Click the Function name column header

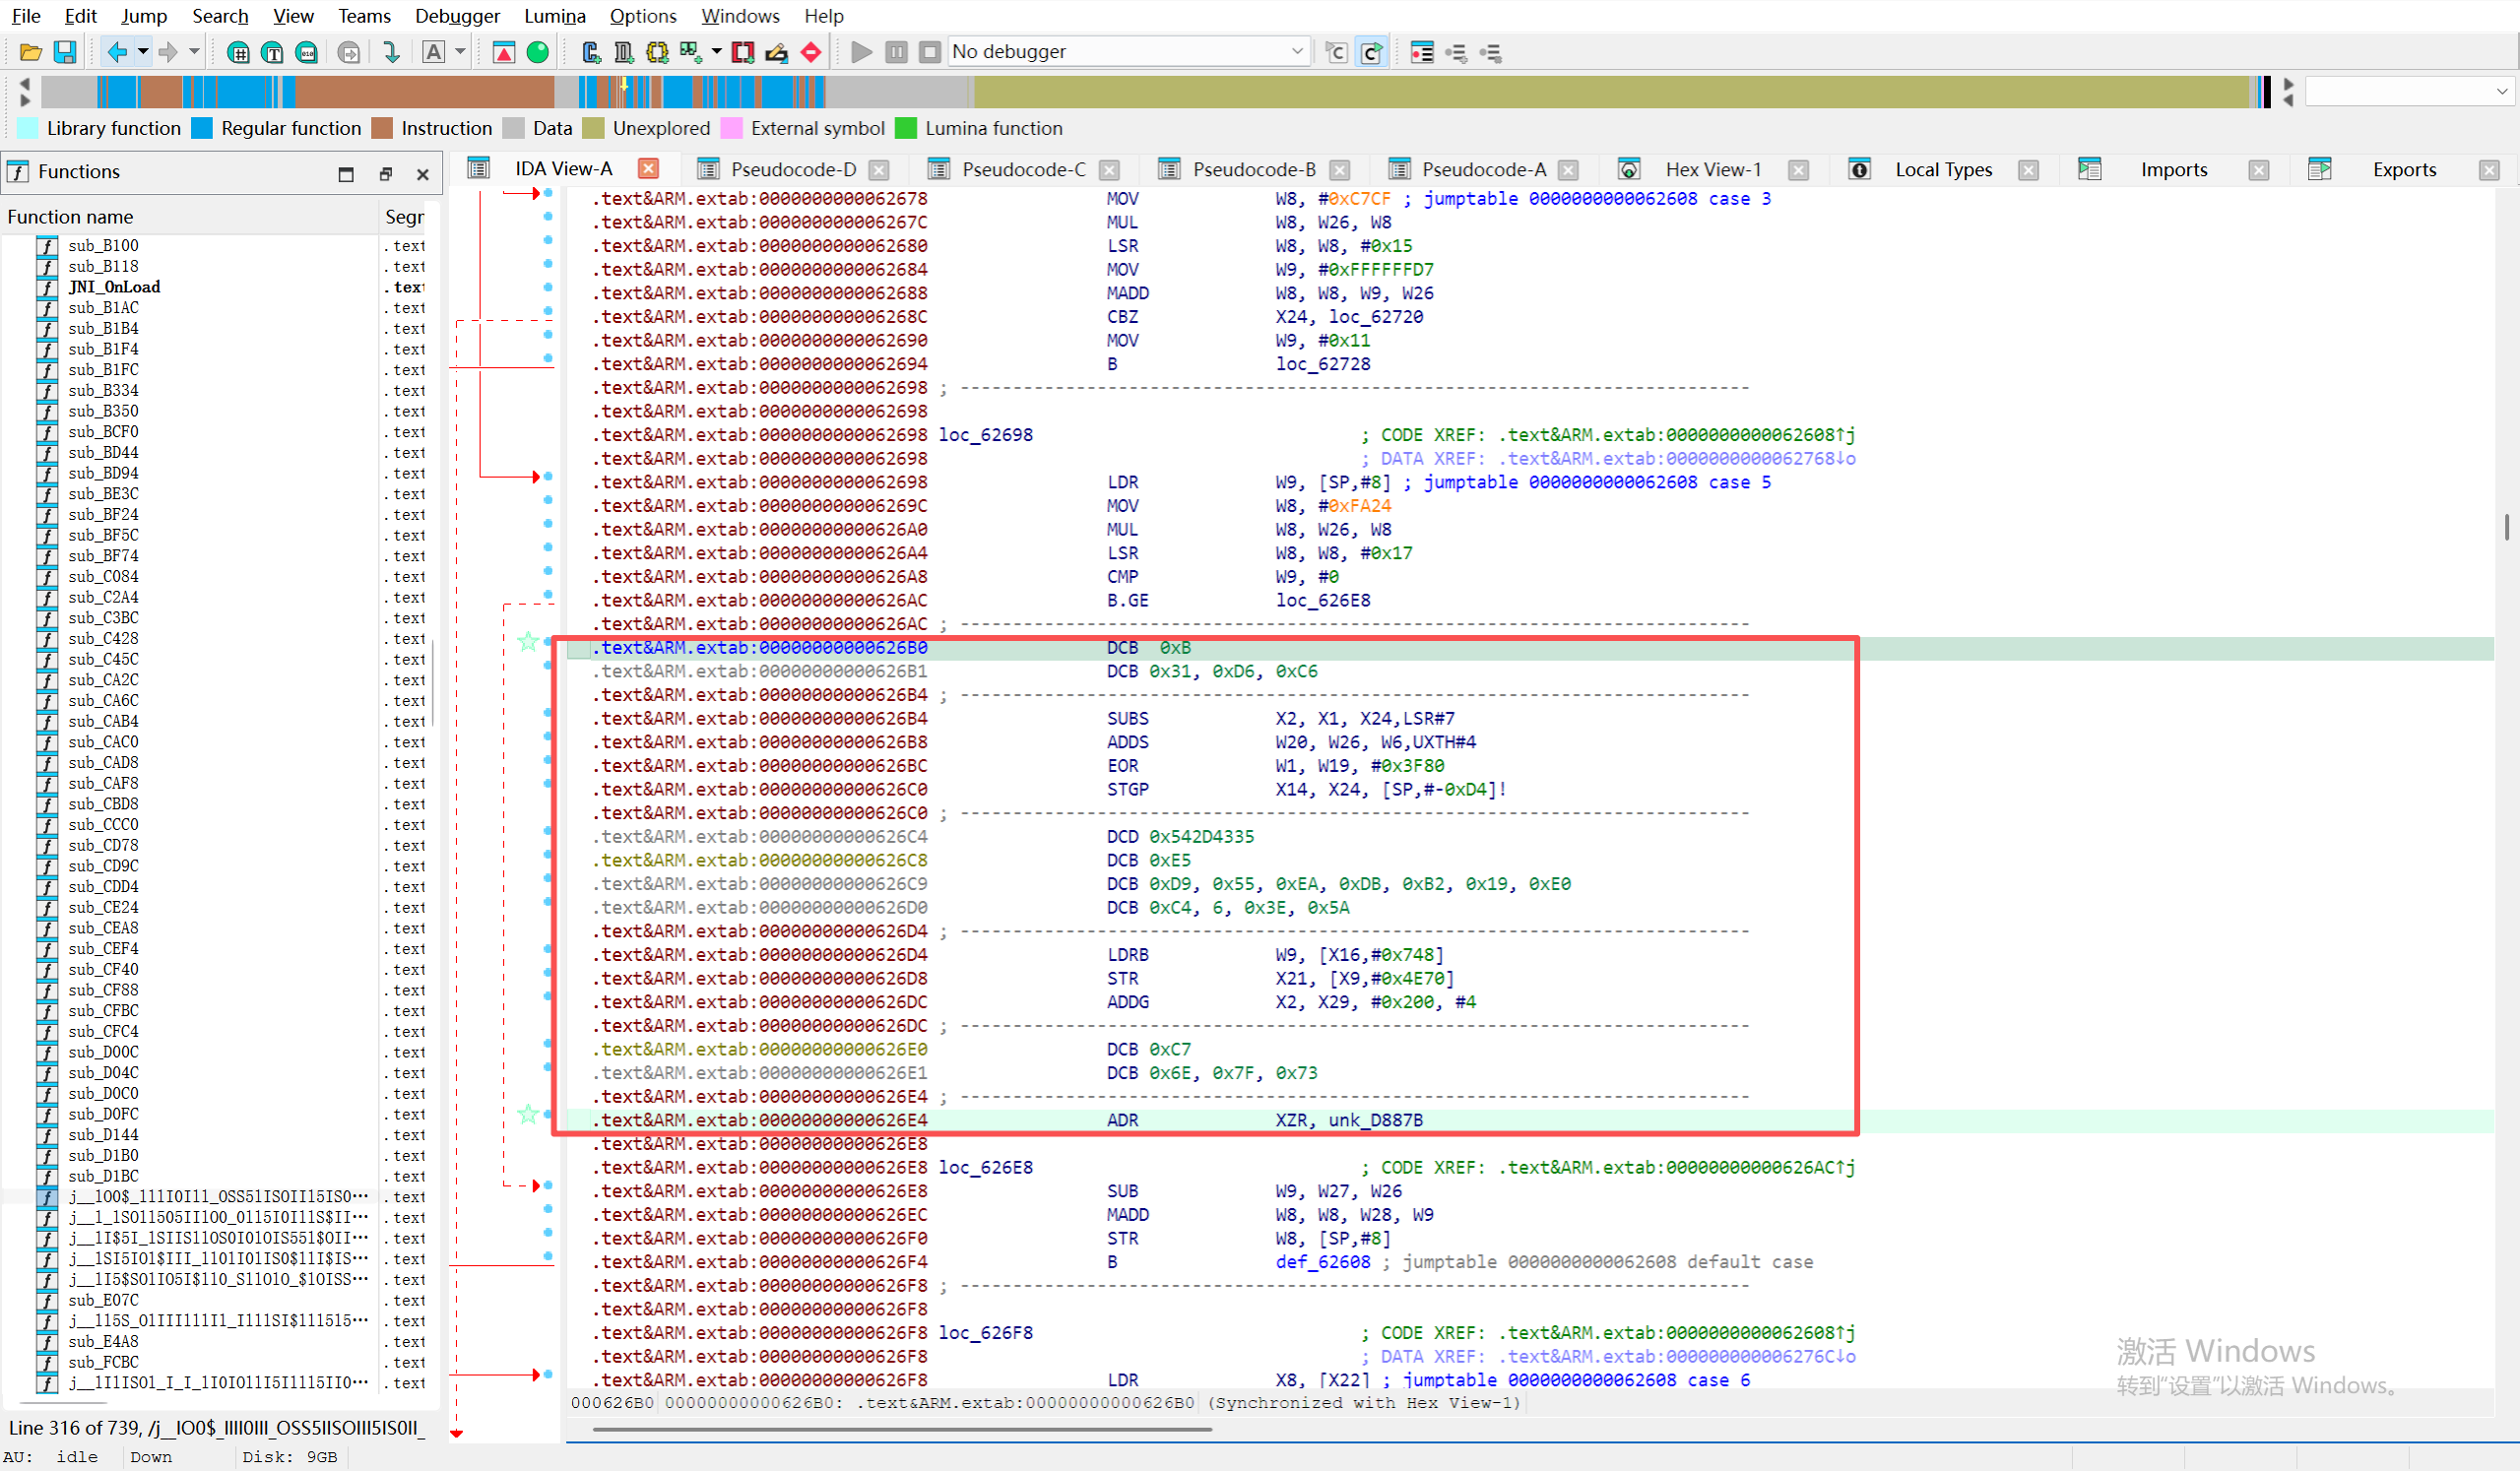(x=70, y=217)
